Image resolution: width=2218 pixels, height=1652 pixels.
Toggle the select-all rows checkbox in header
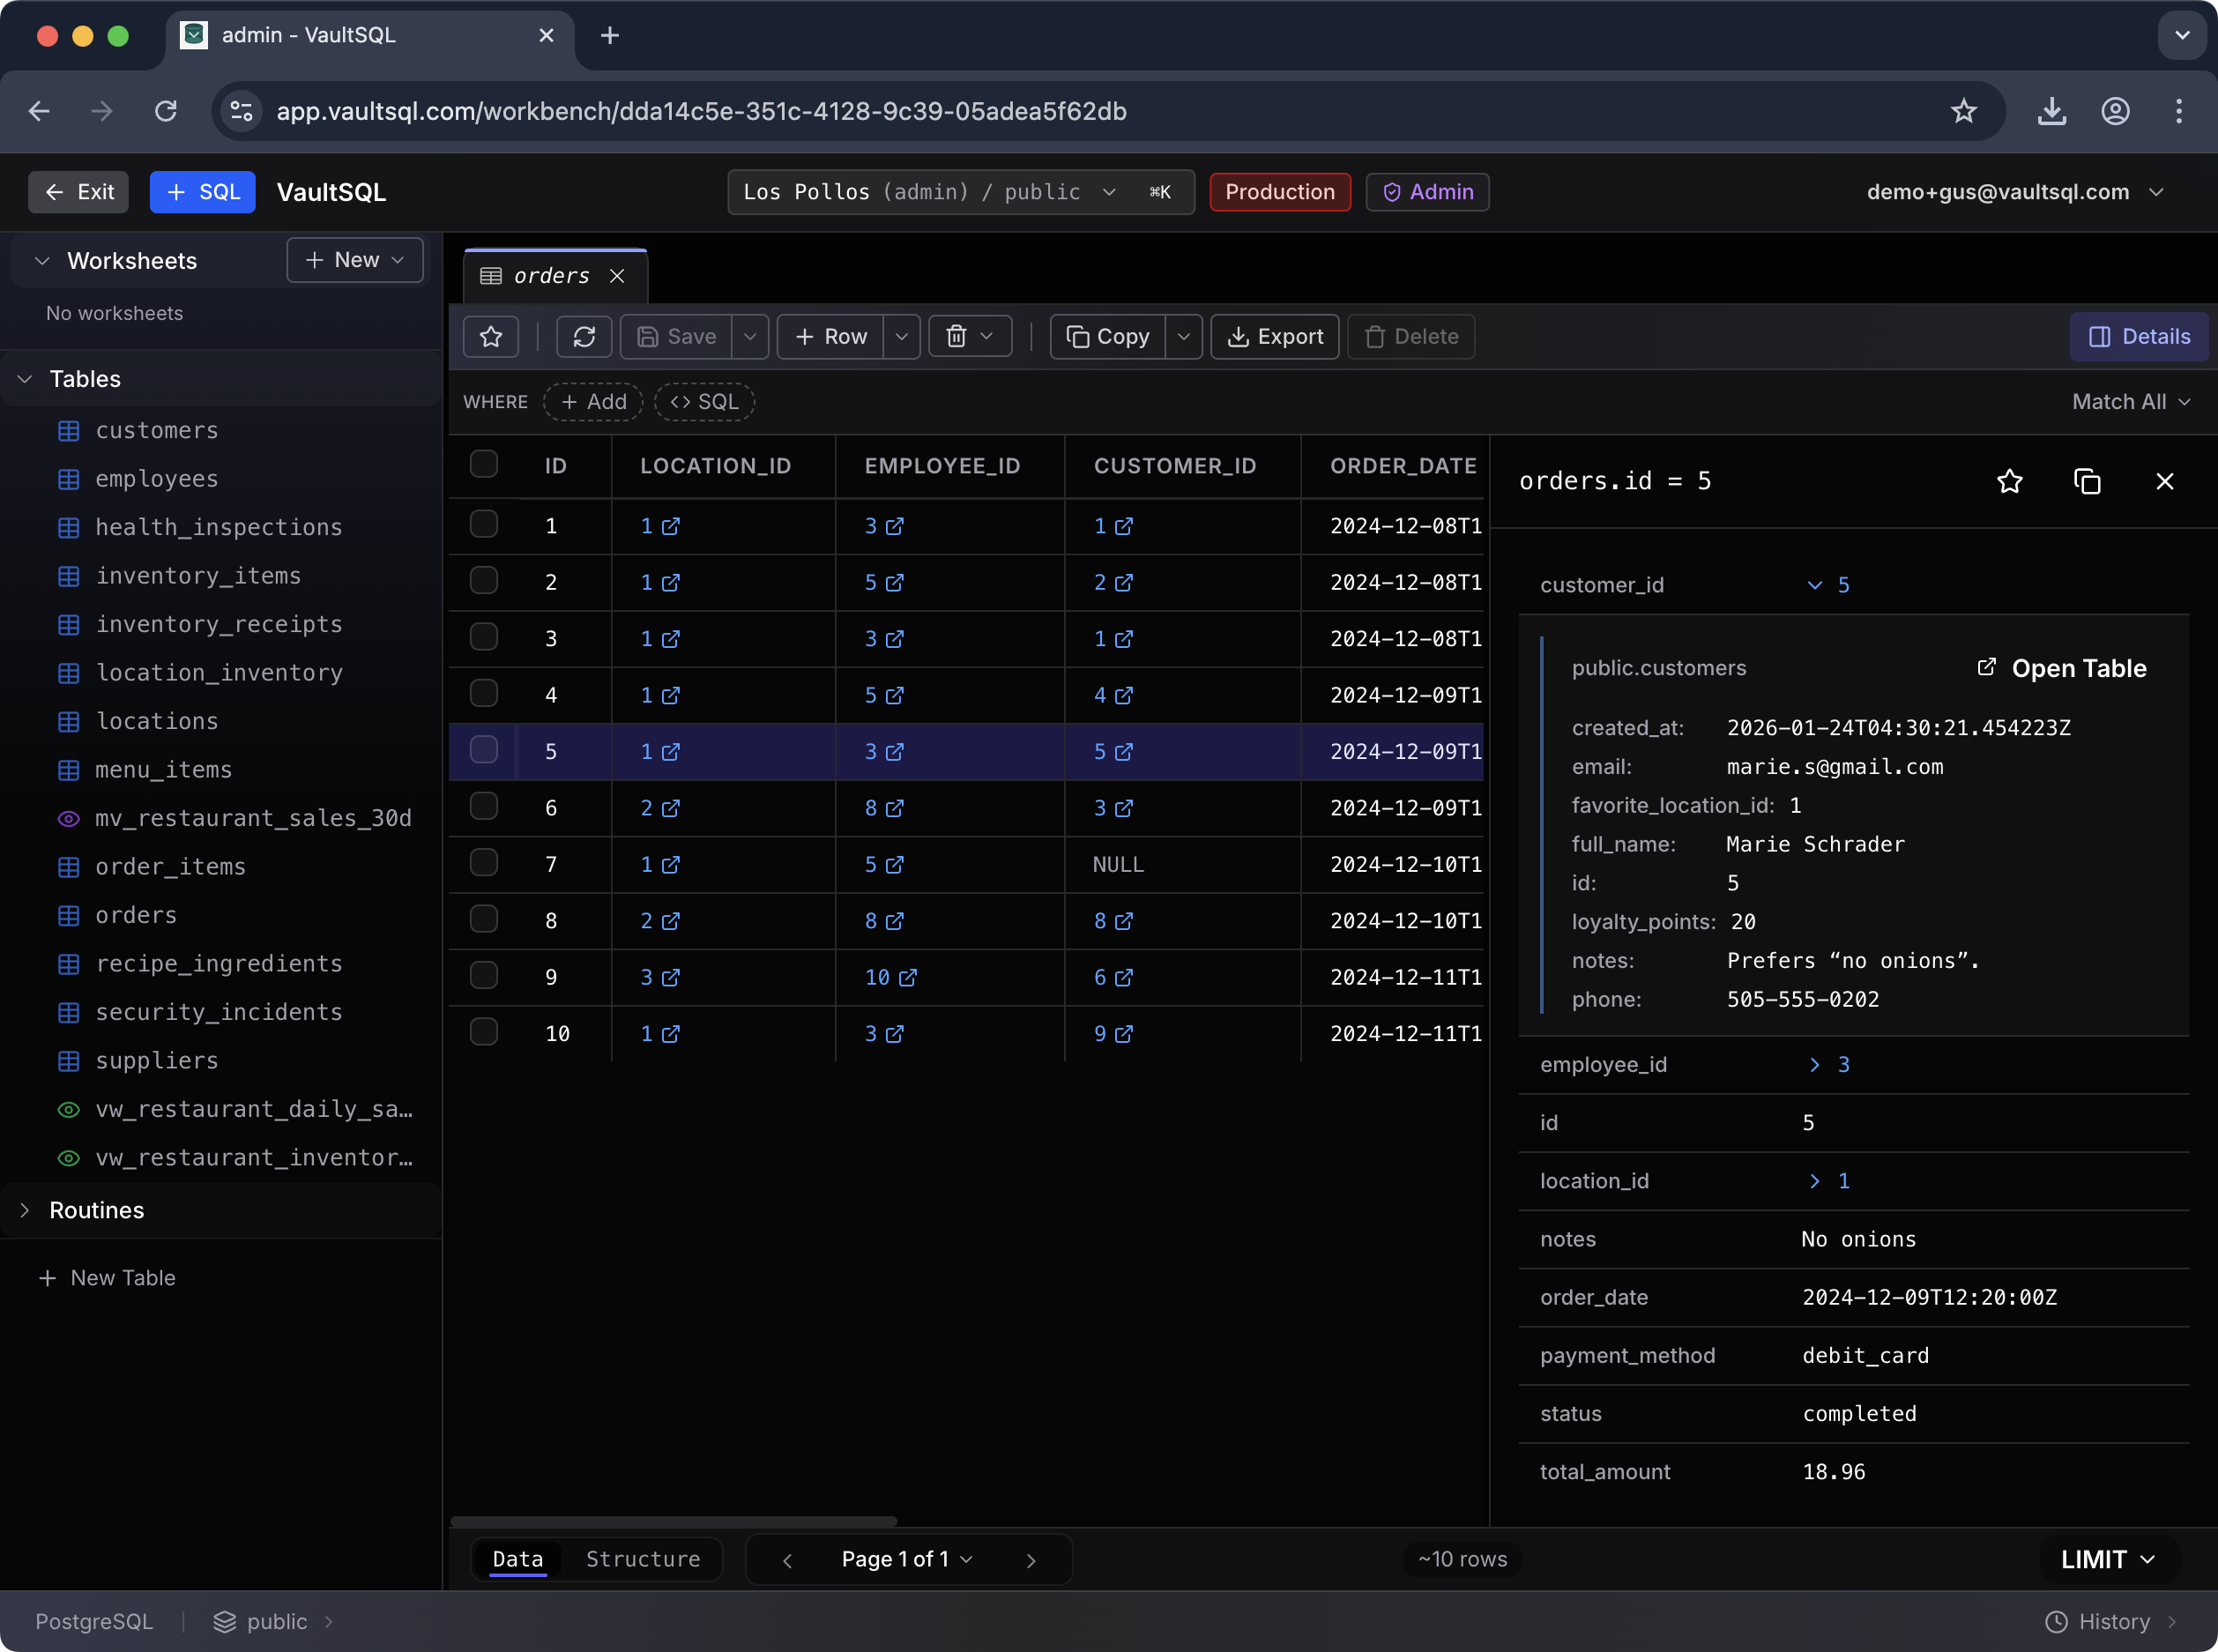(x=484, y=464)
